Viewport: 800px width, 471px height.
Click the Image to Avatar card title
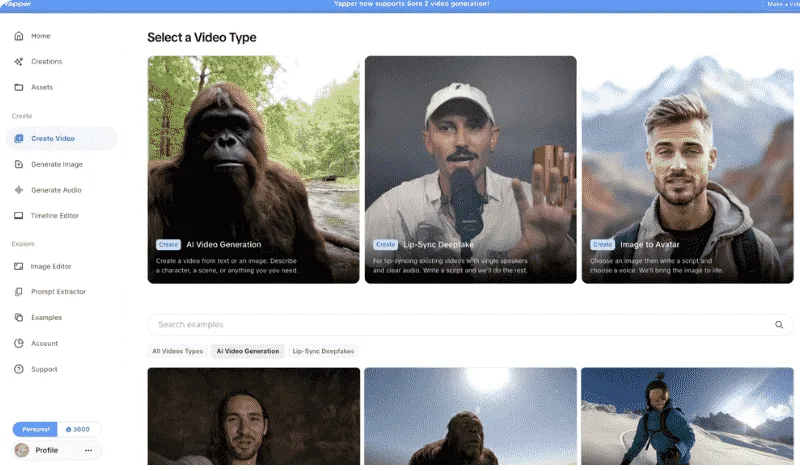pos(649,244)
